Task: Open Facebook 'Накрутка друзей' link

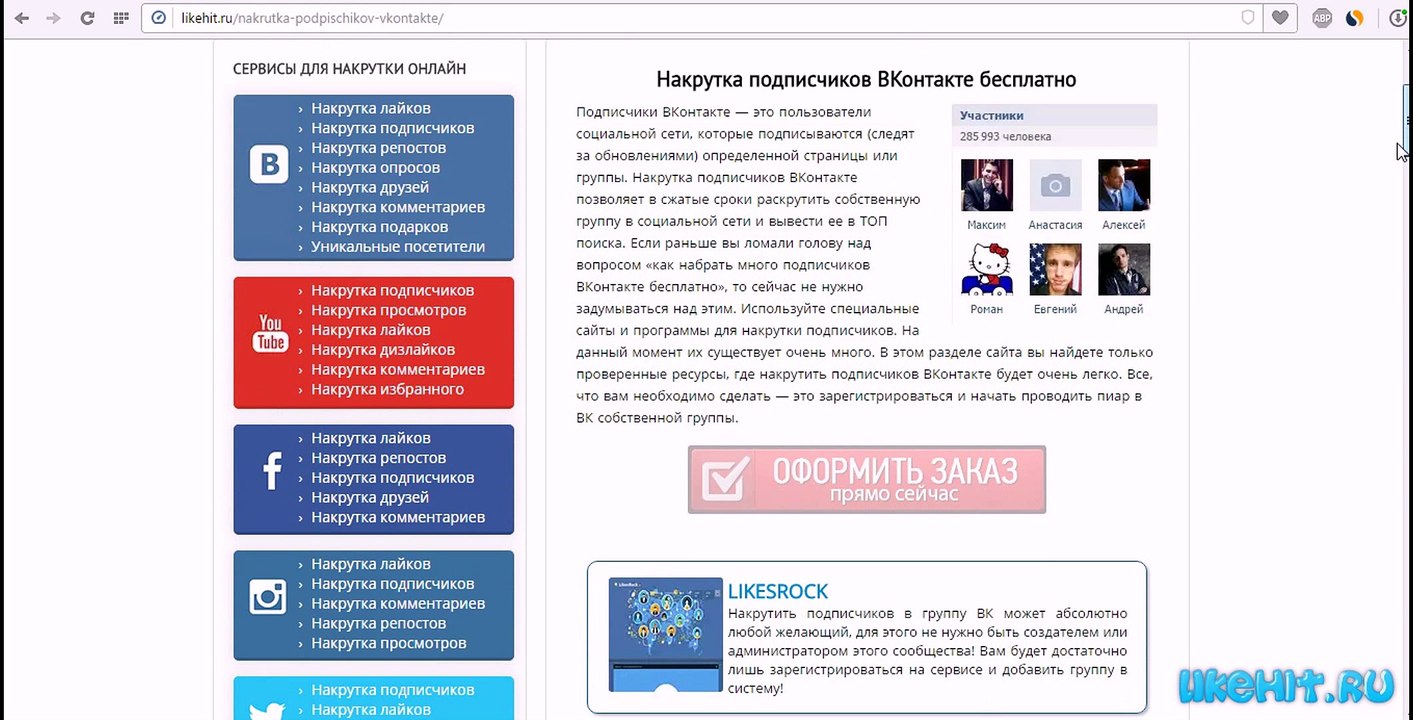Action: click(x=370, y=497)
